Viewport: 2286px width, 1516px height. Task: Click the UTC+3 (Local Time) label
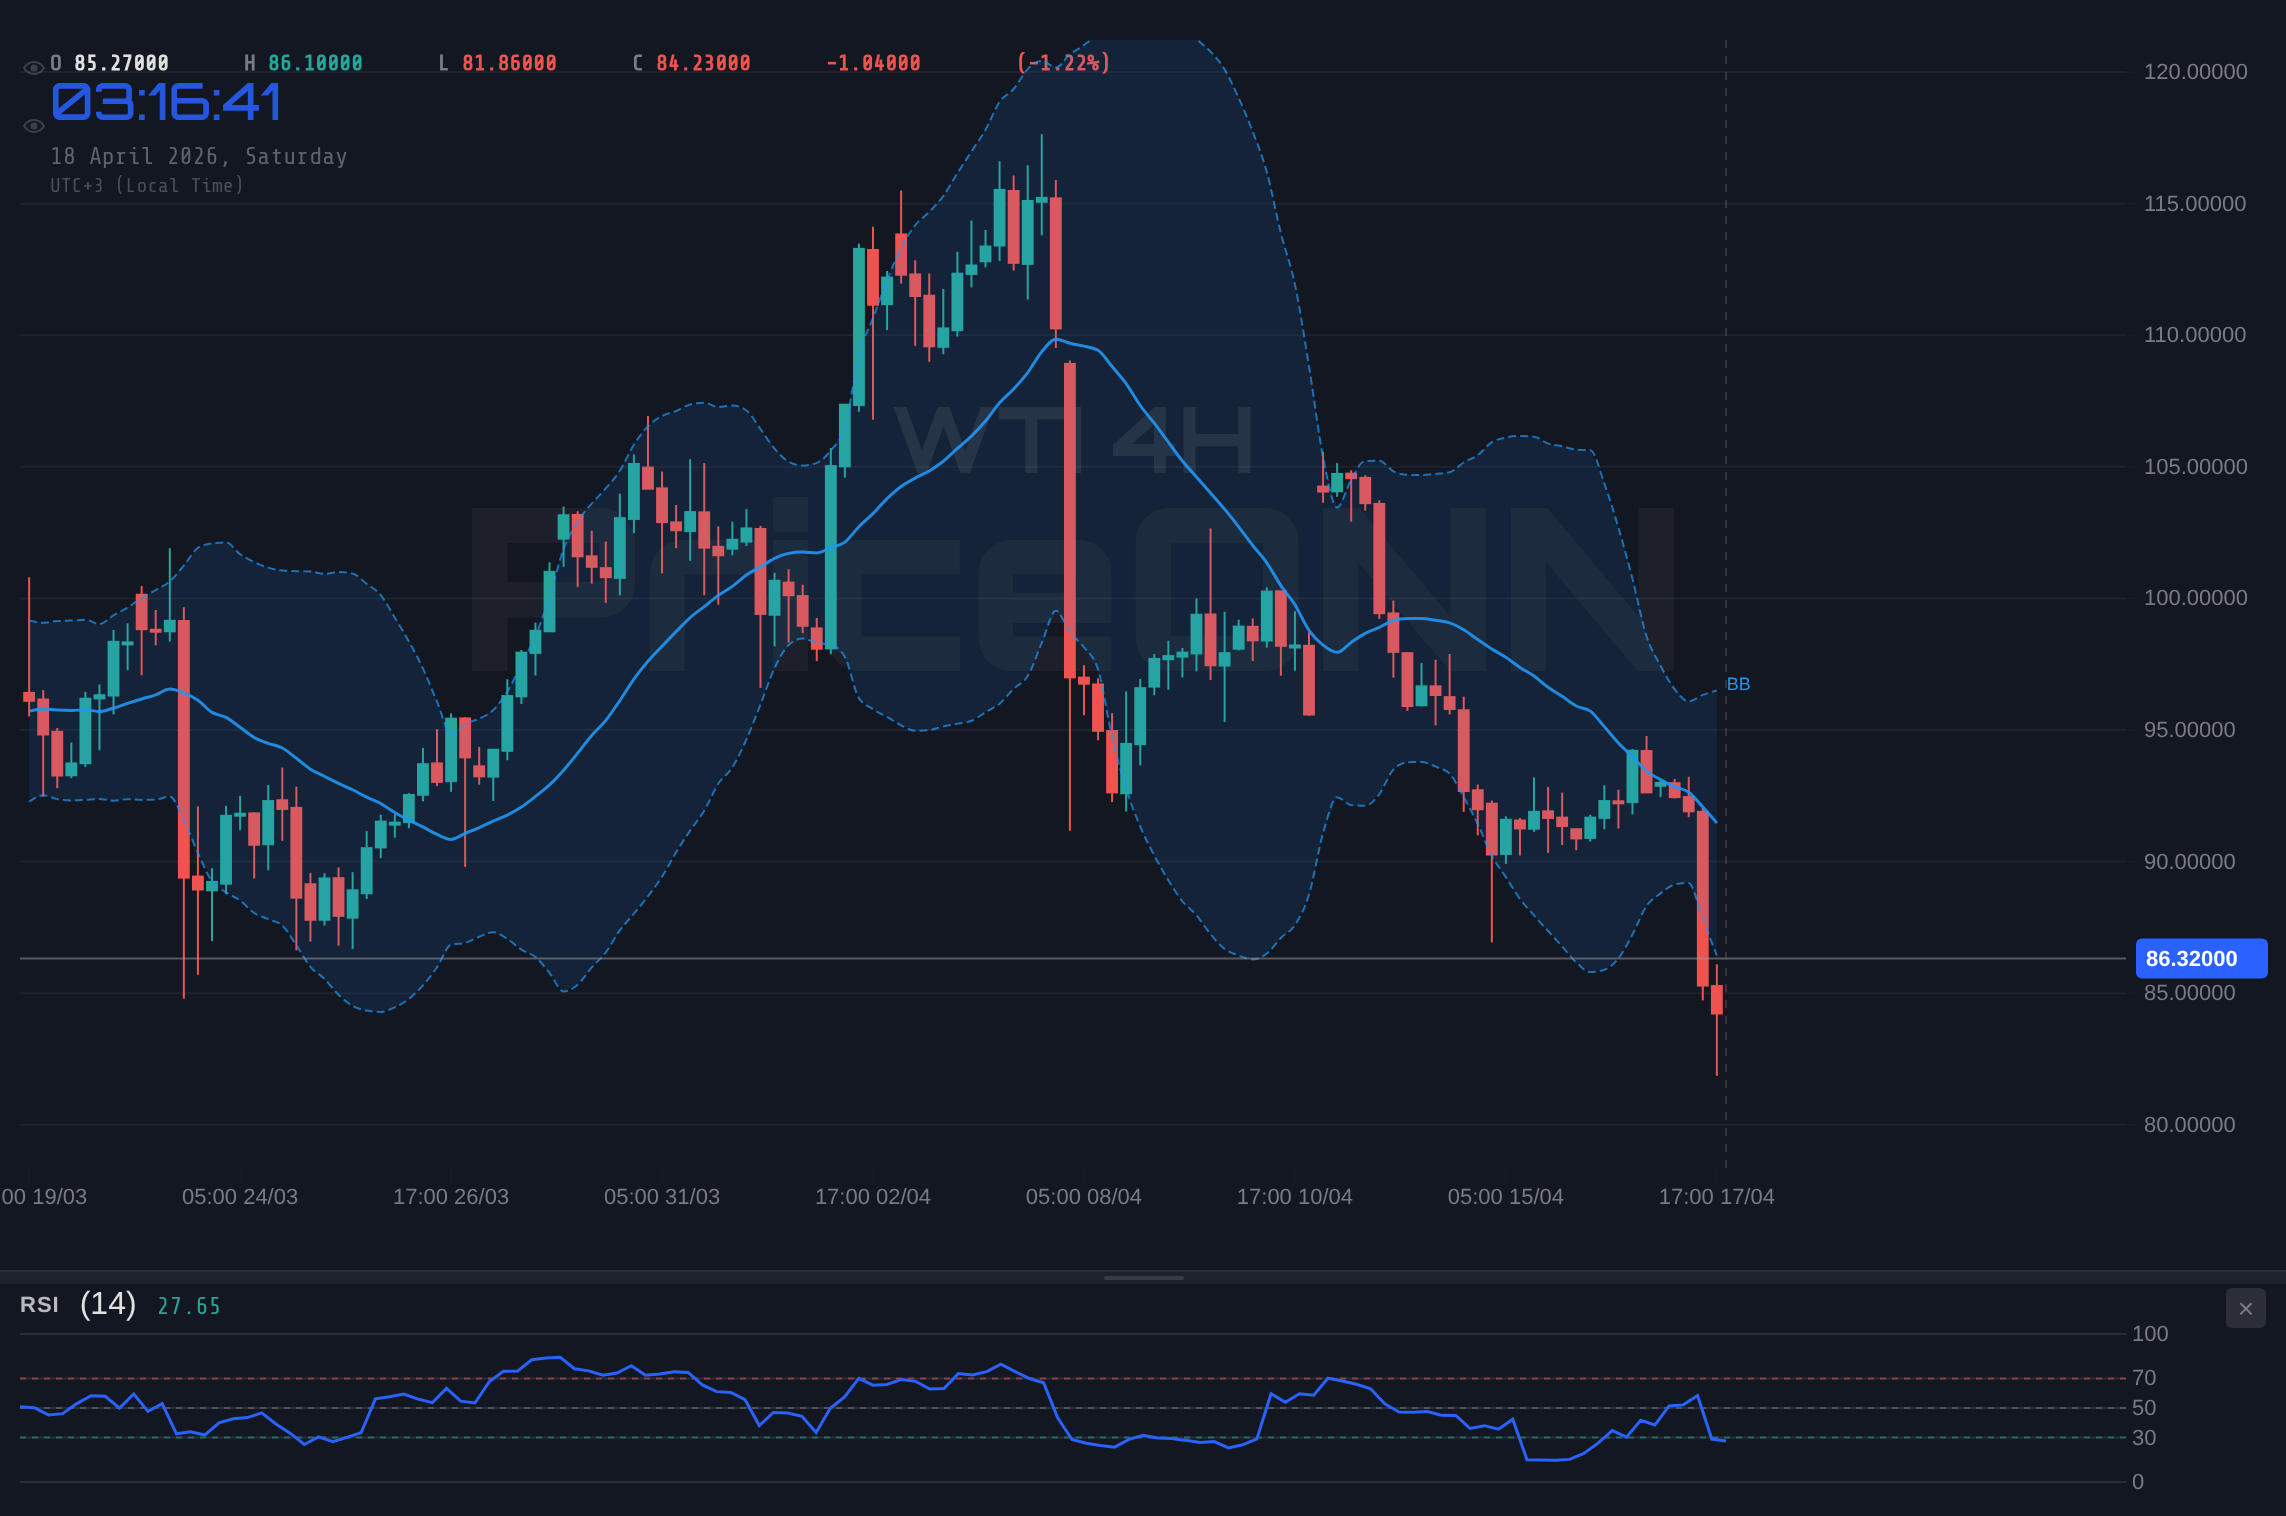147,185
